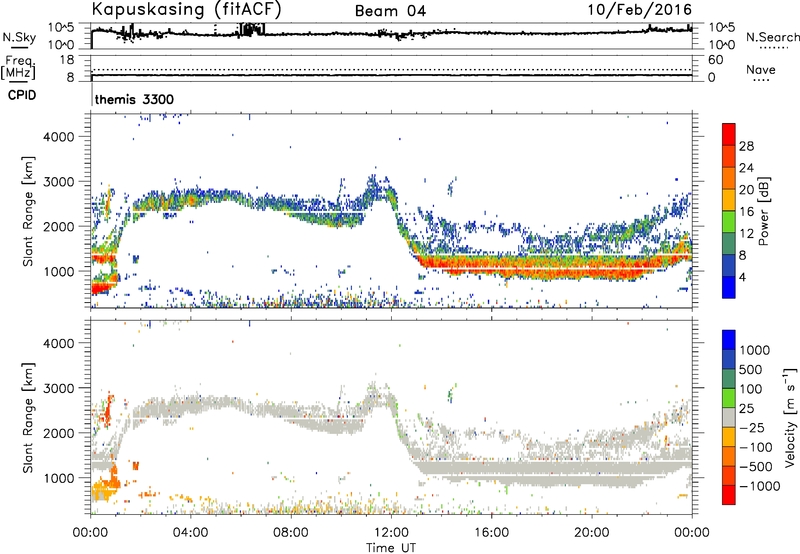Click the -1000 tick on the Velocity colorbar

pyautogui.click(x=759, y=486)
